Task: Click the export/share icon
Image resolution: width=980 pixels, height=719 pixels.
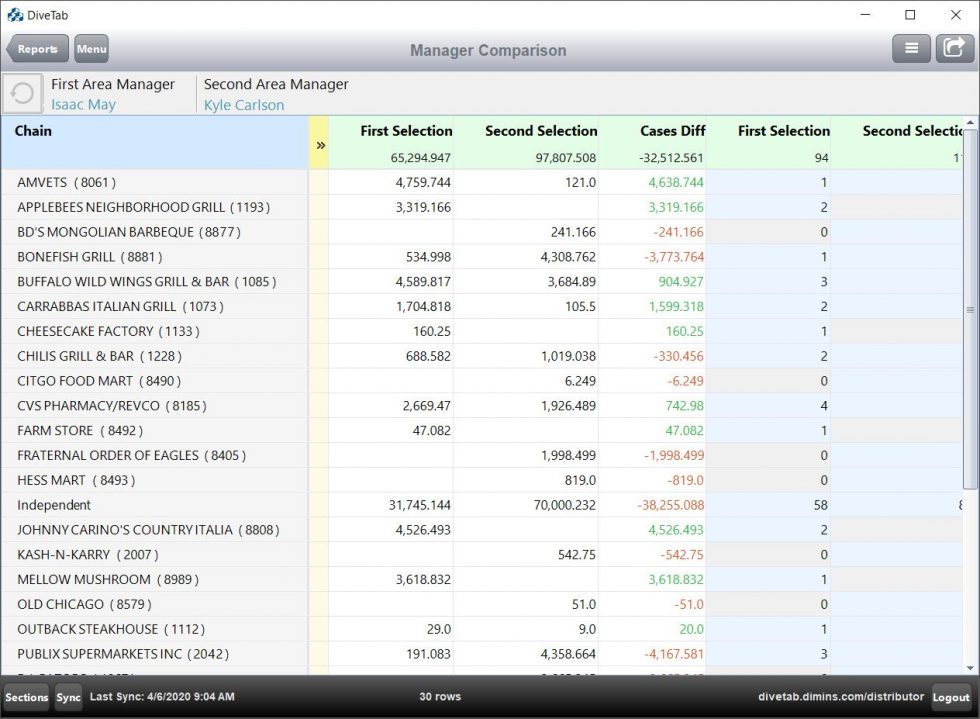Action: [x=953, y=47]
